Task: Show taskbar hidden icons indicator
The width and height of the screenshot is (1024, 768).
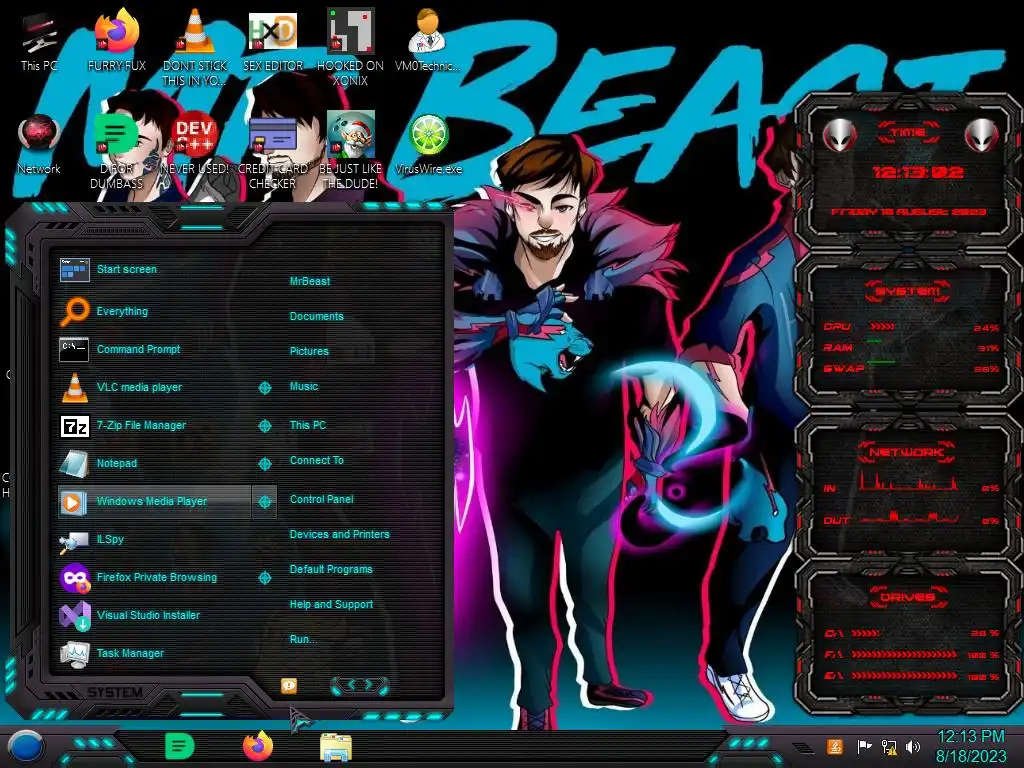Action: [803, 748]
